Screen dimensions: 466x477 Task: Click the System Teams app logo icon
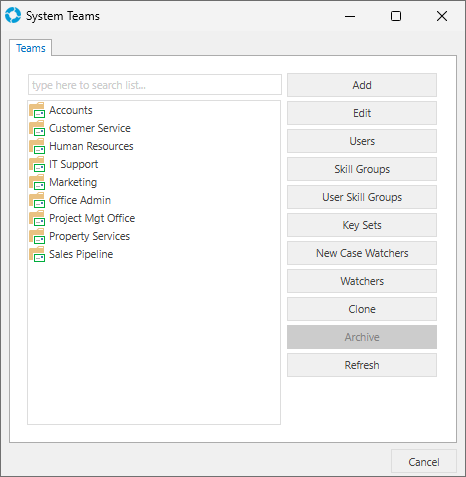coord(13,16)
